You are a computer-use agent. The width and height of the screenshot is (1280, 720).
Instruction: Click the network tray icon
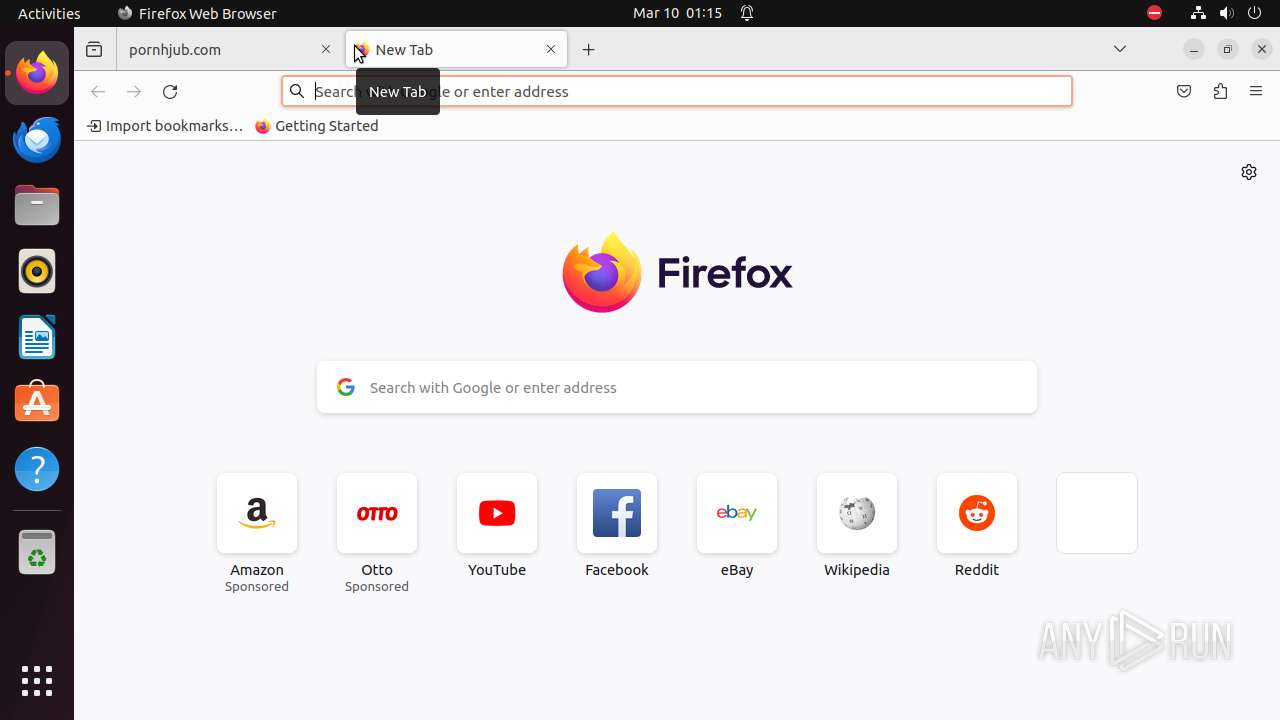1197,13
